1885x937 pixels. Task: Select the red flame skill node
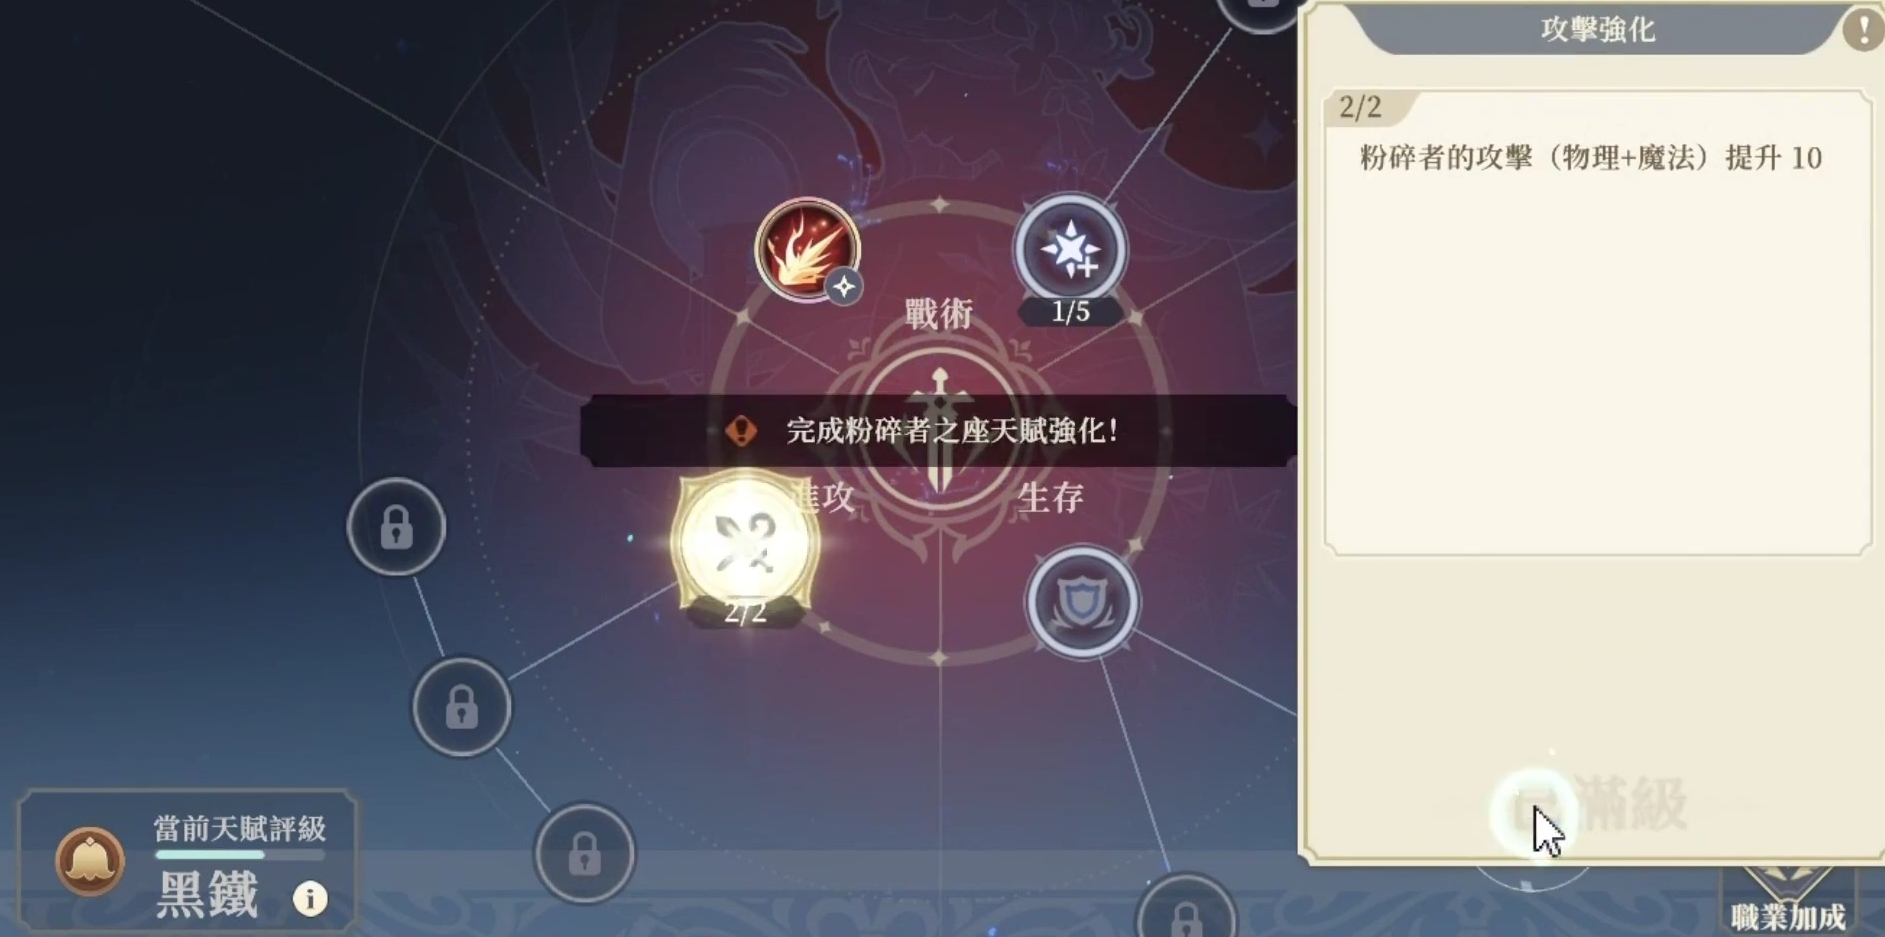click(807, 250)
